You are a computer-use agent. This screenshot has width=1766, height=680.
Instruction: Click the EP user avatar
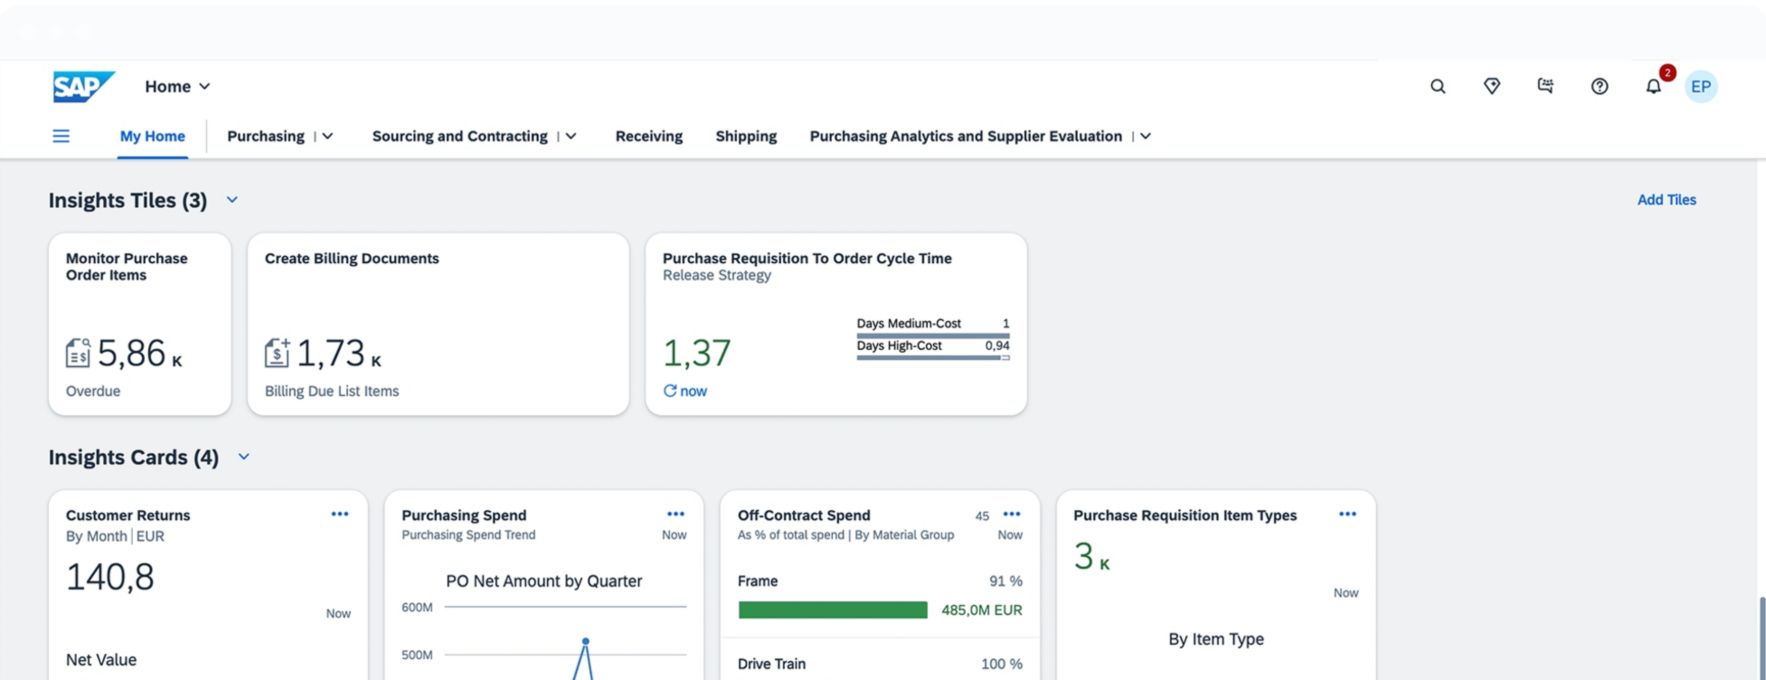click(x=1700, y=87)
